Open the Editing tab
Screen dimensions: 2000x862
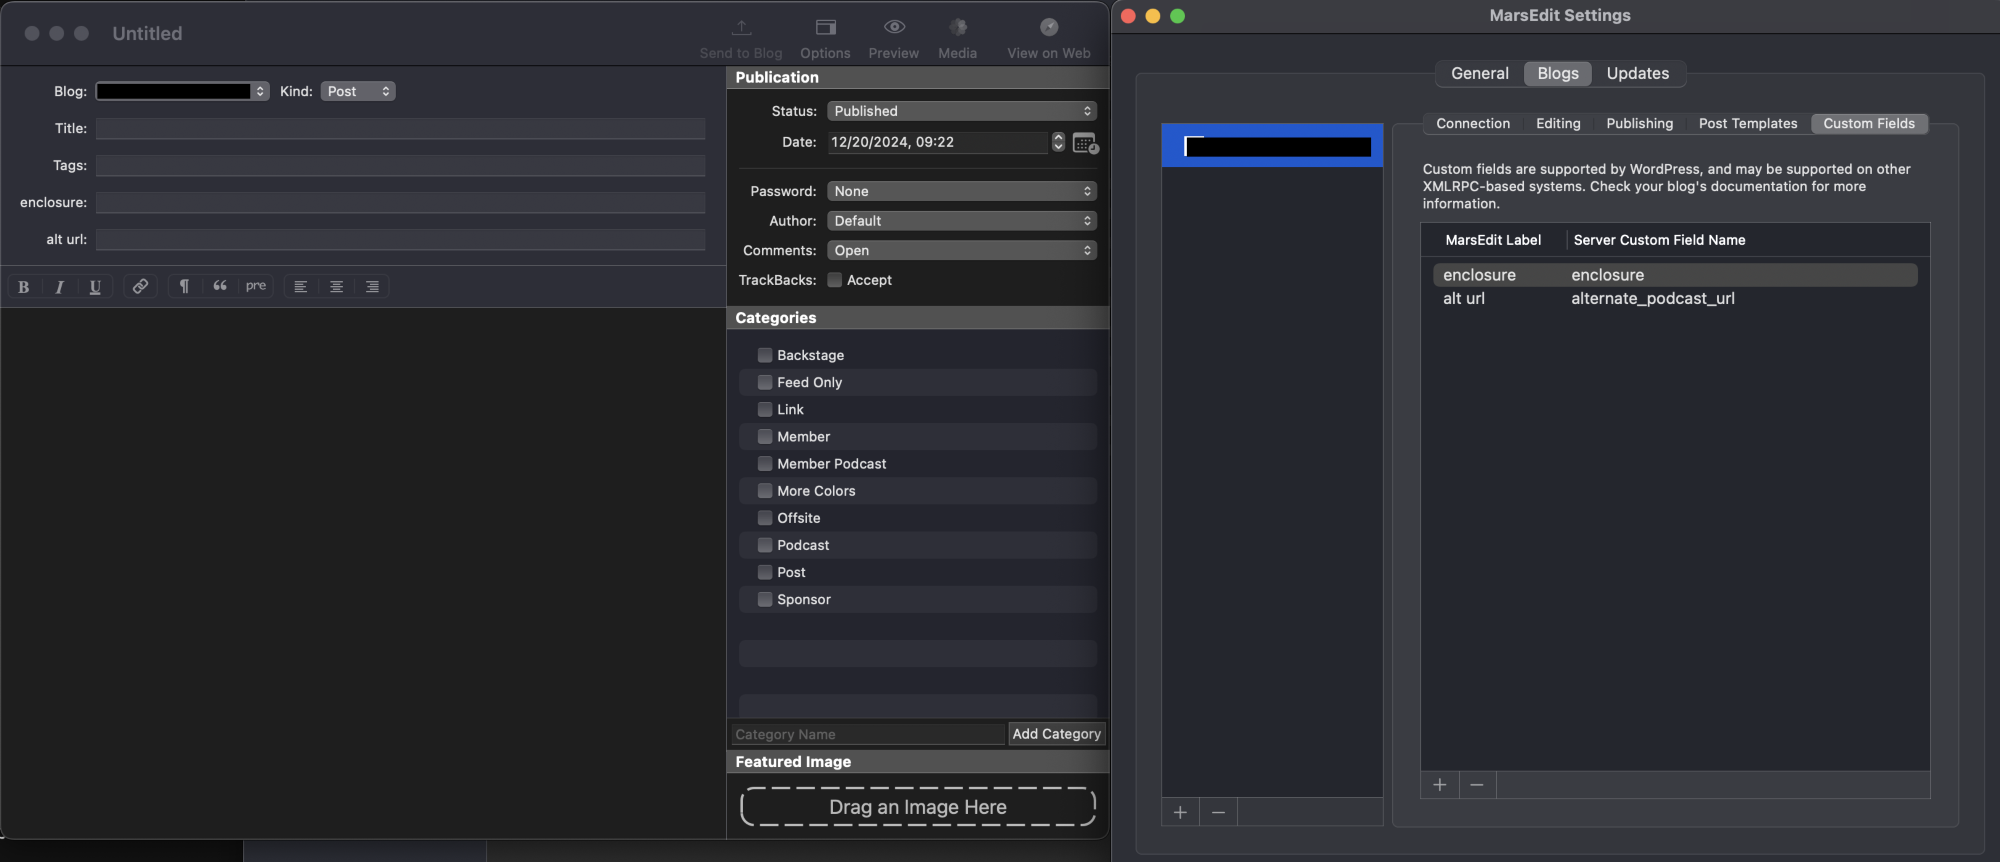(1558, 123)
